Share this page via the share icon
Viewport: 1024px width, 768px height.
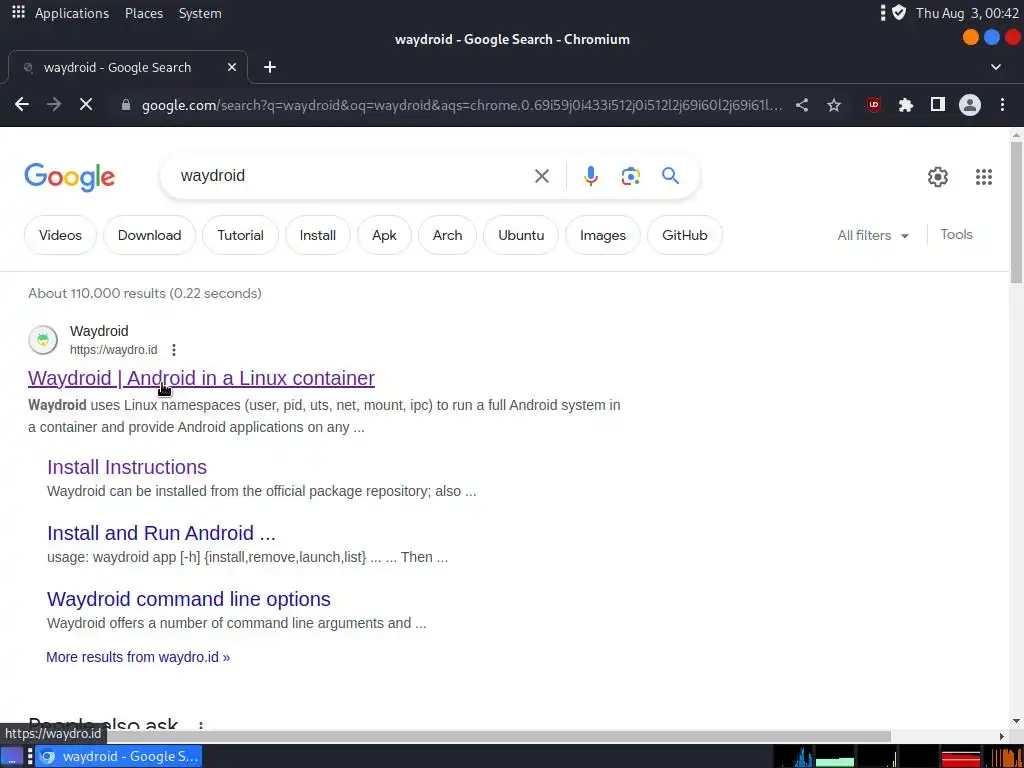(x=802, y=104)
